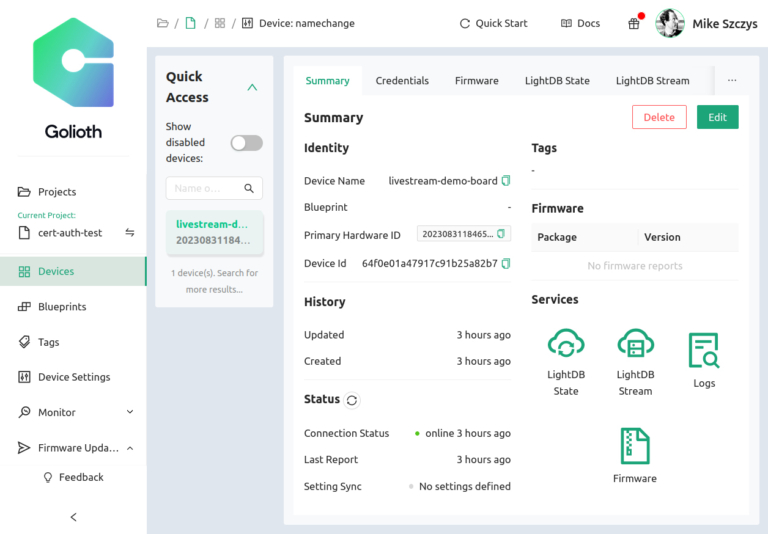This screenshot has height=534, width=768.
Task: Click the Golioth logo
Action: tap(73, 78)
